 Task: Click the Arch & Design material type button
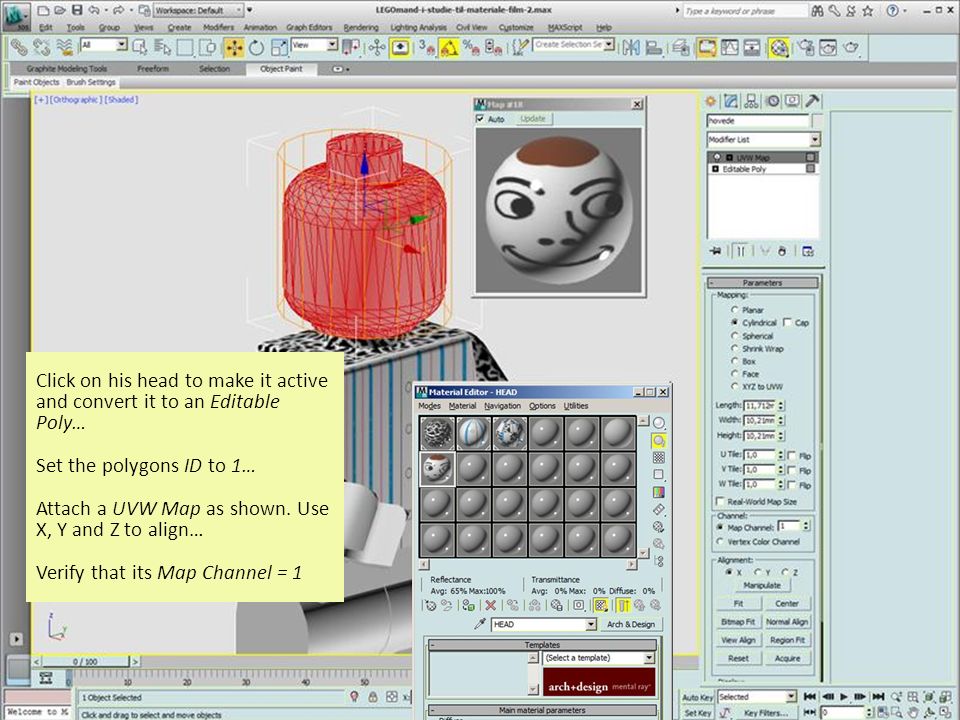[631, 624]
